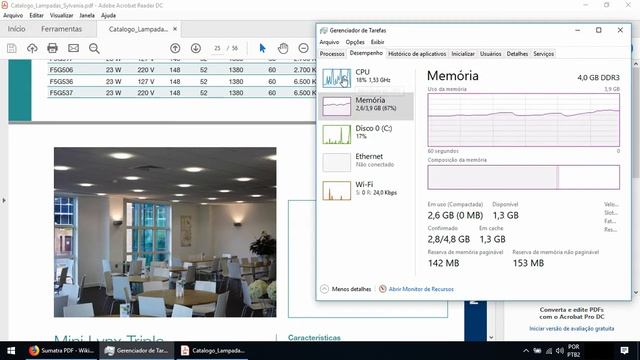640x360 pixels.
Task: Switch to Catalogo_Lampada taskbar button
Action: (212, 351)
